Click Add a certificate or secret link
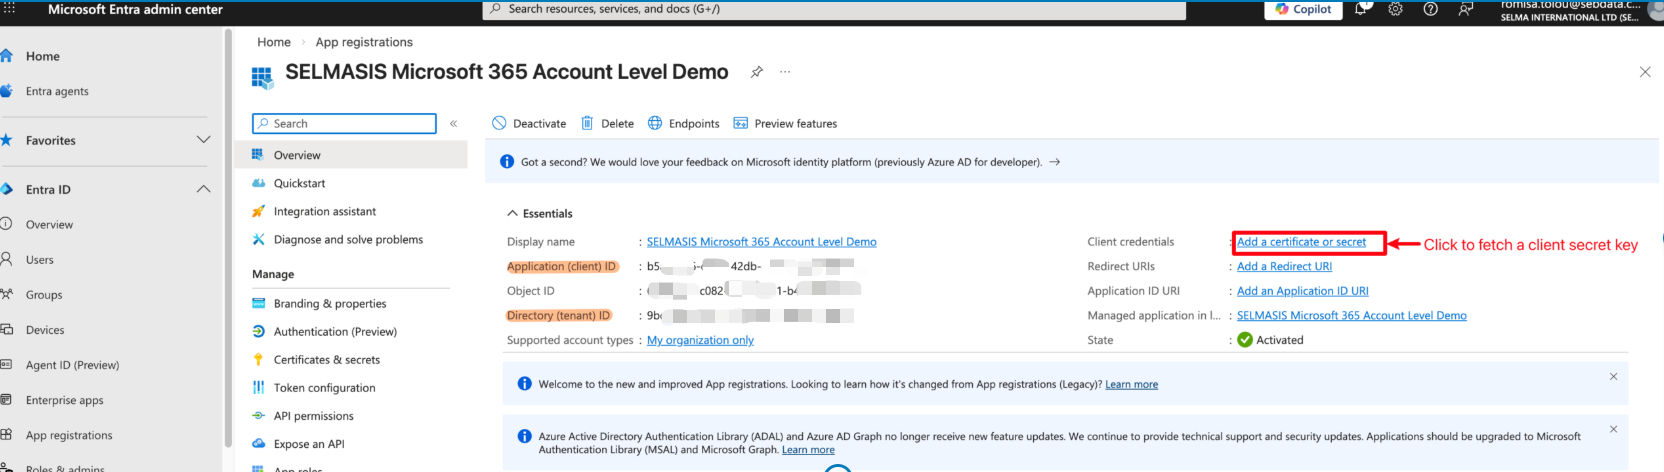 pos(1301,242)
